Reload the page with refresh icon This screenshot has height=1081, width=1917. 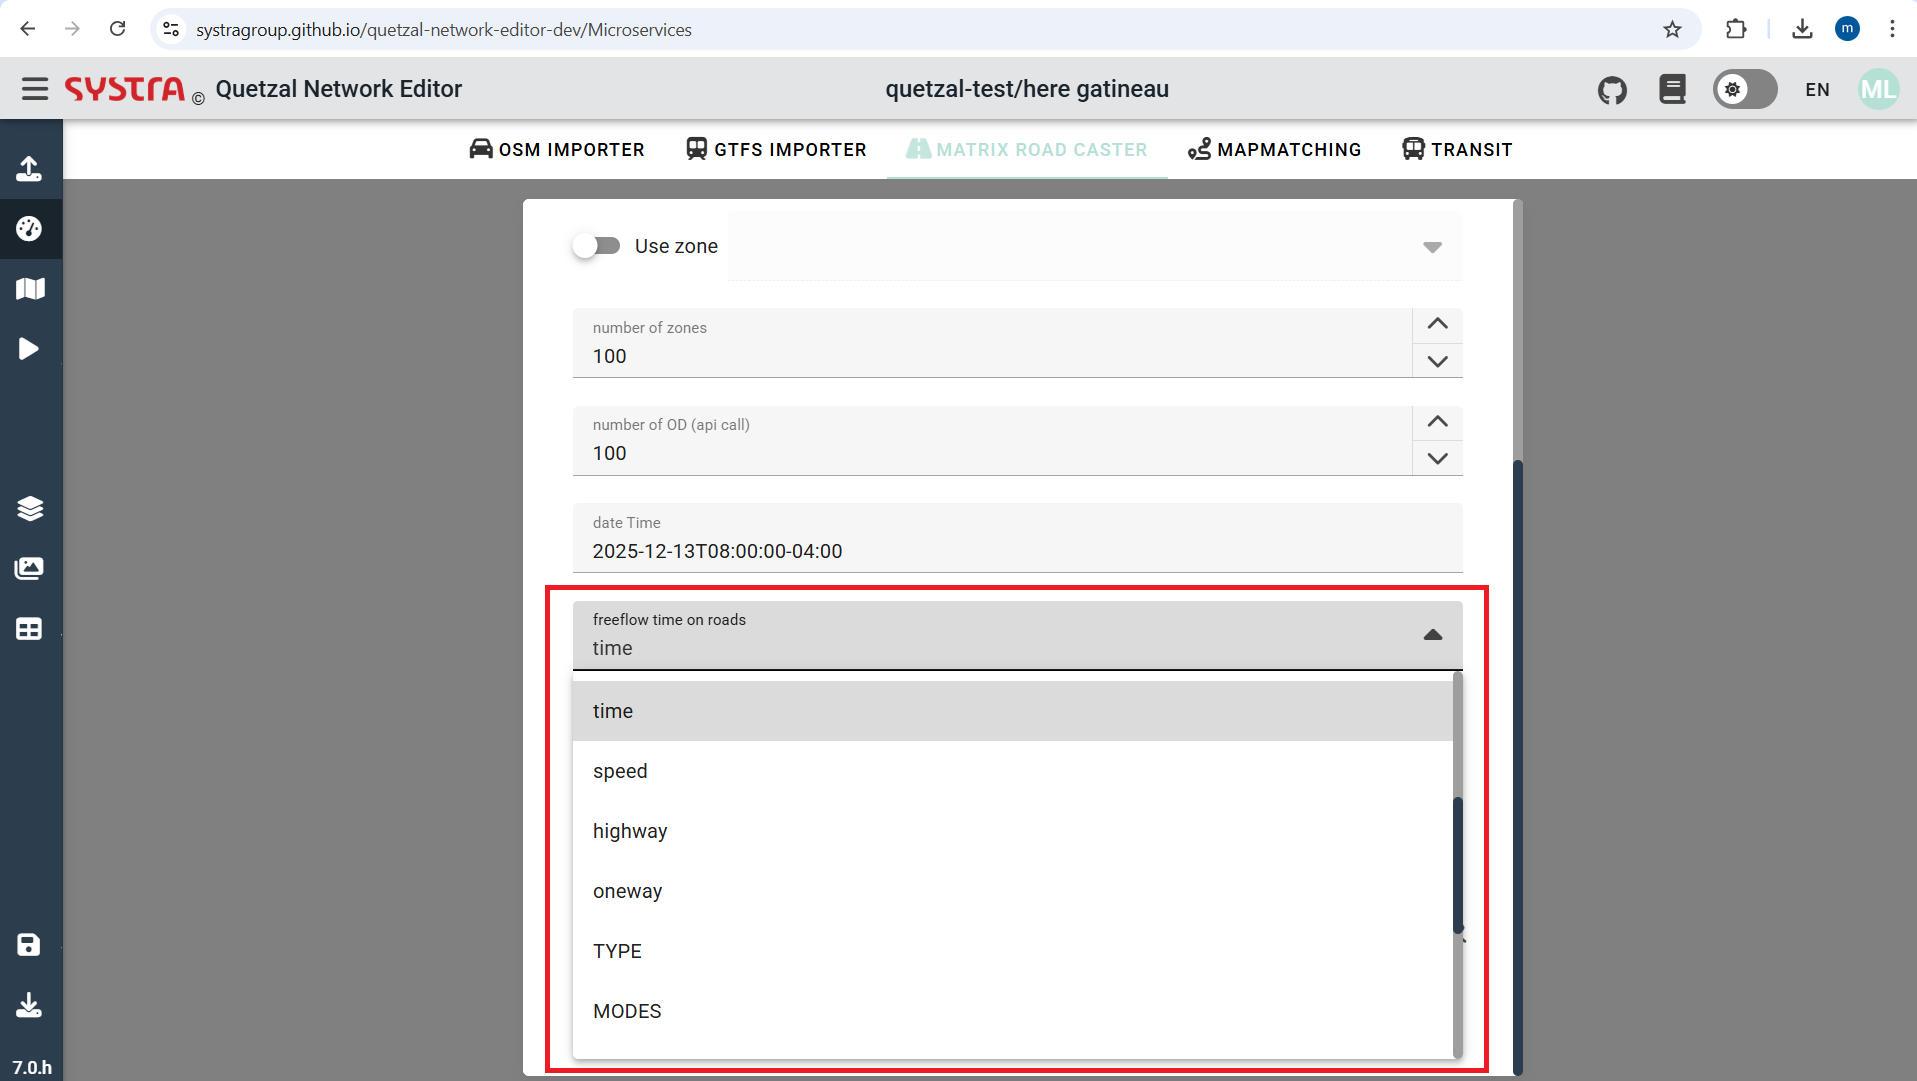click(x=118, y=29)
